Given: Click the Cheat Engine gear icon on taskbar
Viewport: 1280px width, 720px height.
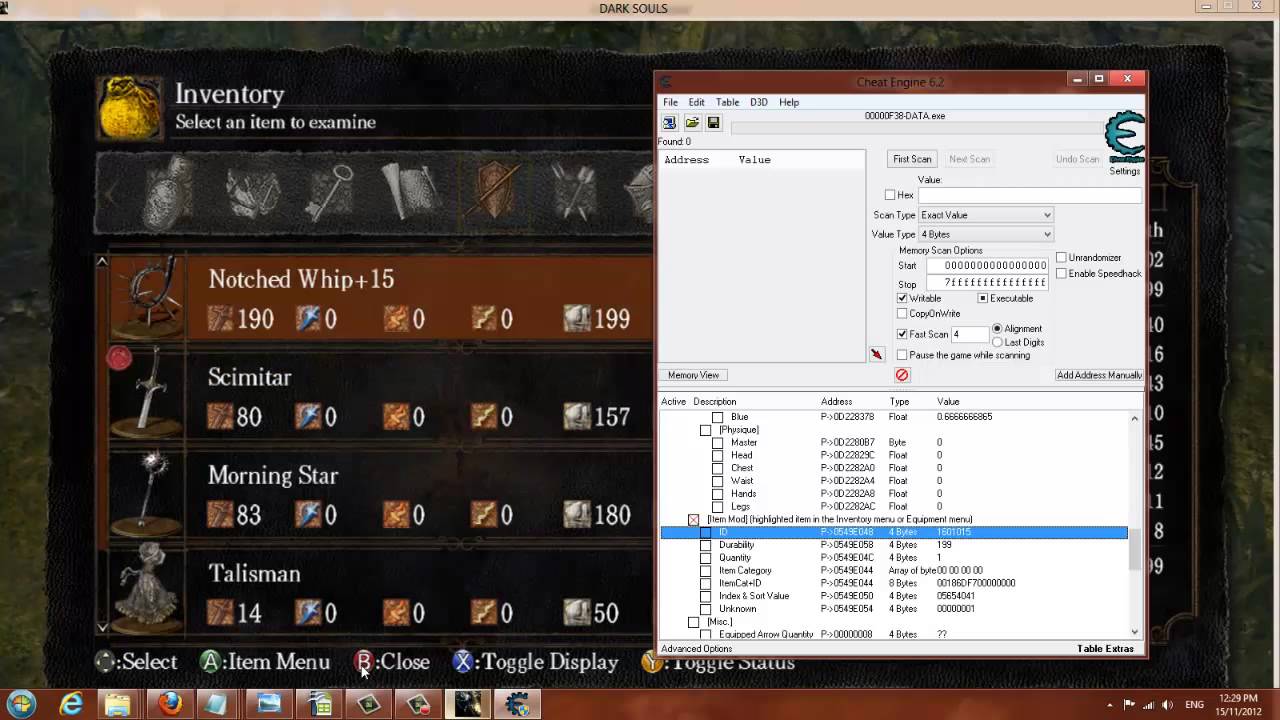Looking at the screenshot, I should pos(517,704).
